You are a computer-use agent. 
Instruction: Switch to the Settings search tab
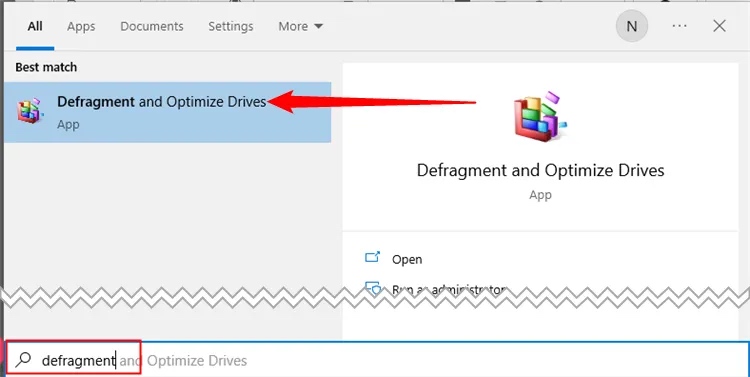[231, 26]
